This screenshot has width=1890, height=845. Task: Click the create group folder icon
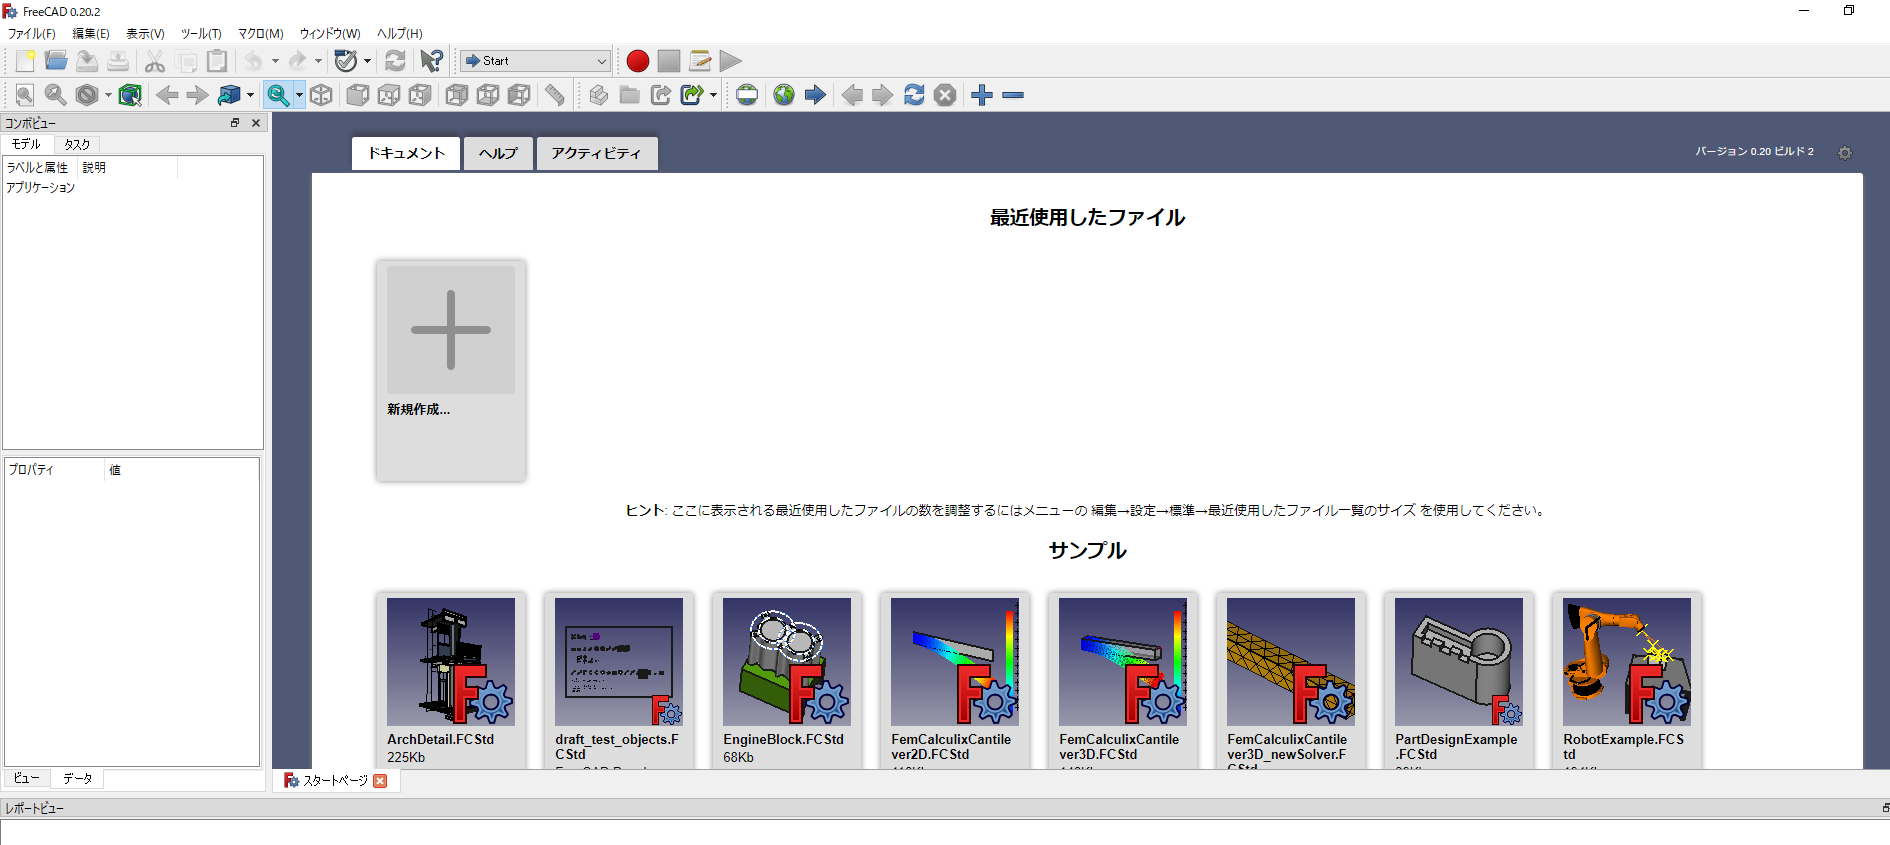click(629, 95)
